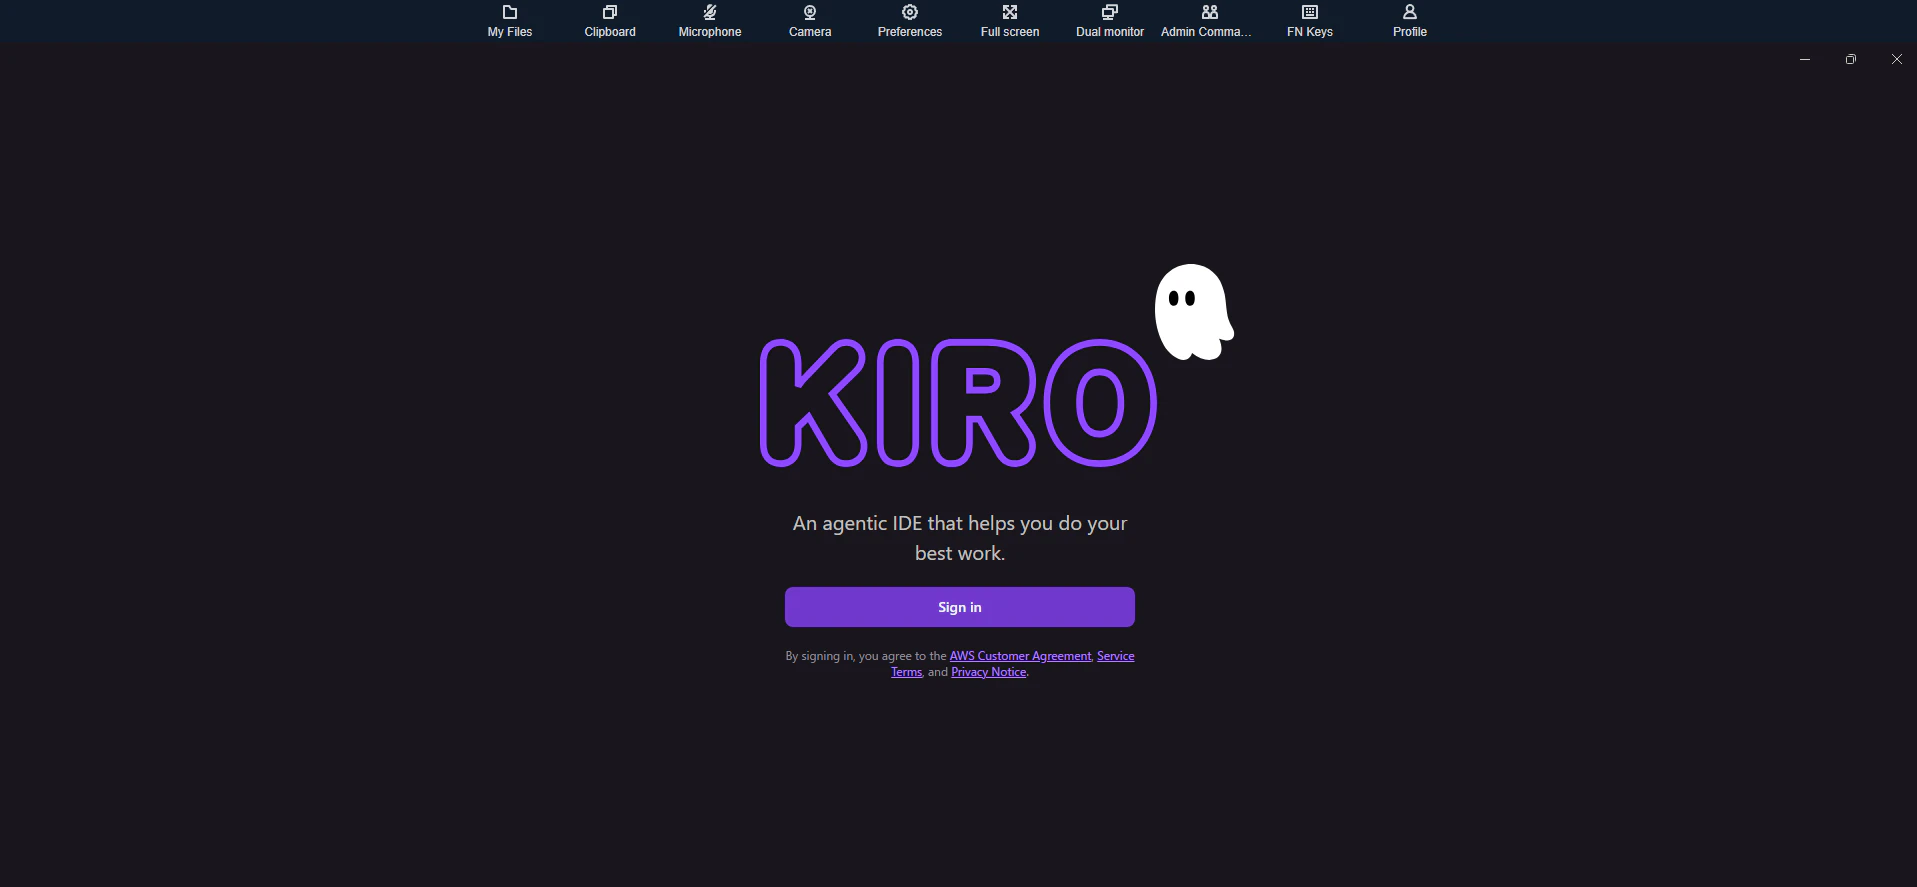The width and height of the screenshot is (1917, 887).
Task: Open the FN Keys panel
Action: point(1310,21)
